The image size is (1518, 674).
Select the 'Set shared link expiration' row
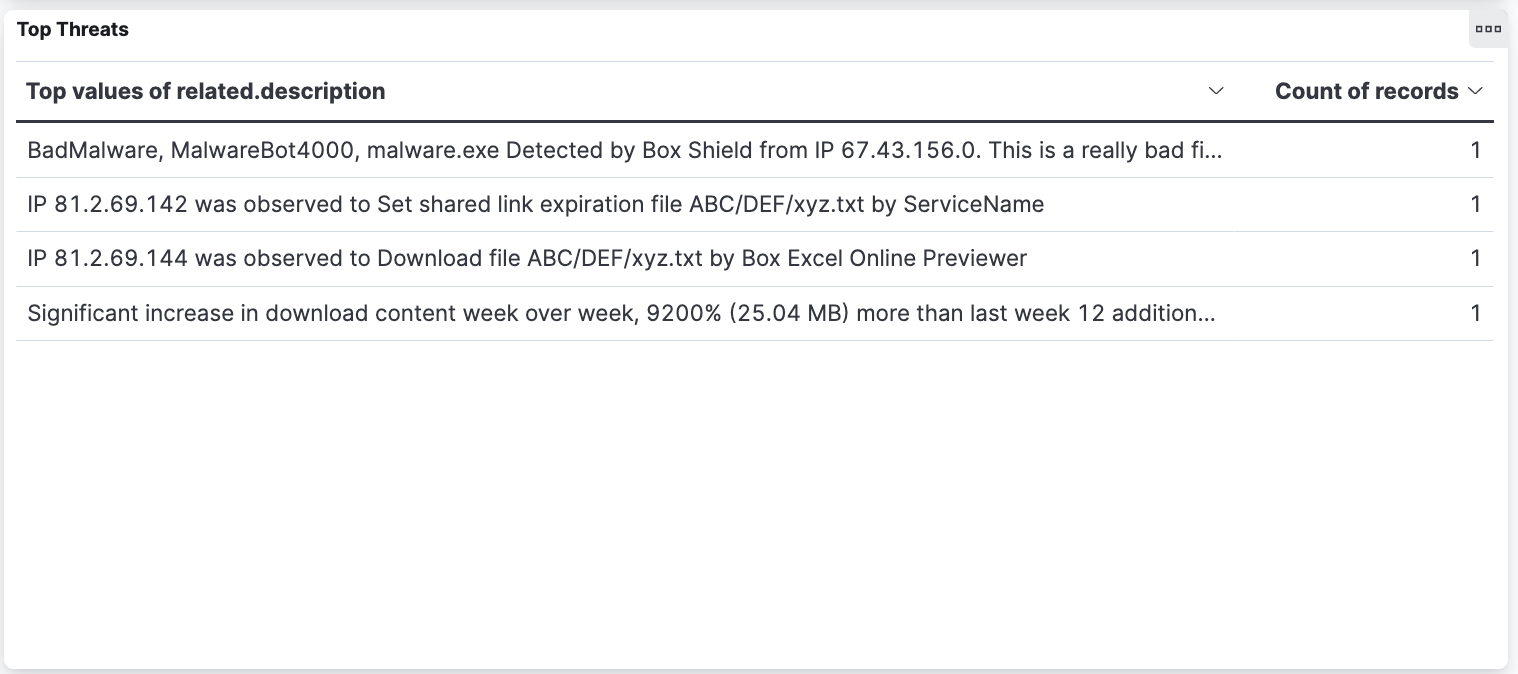(535, 205)
